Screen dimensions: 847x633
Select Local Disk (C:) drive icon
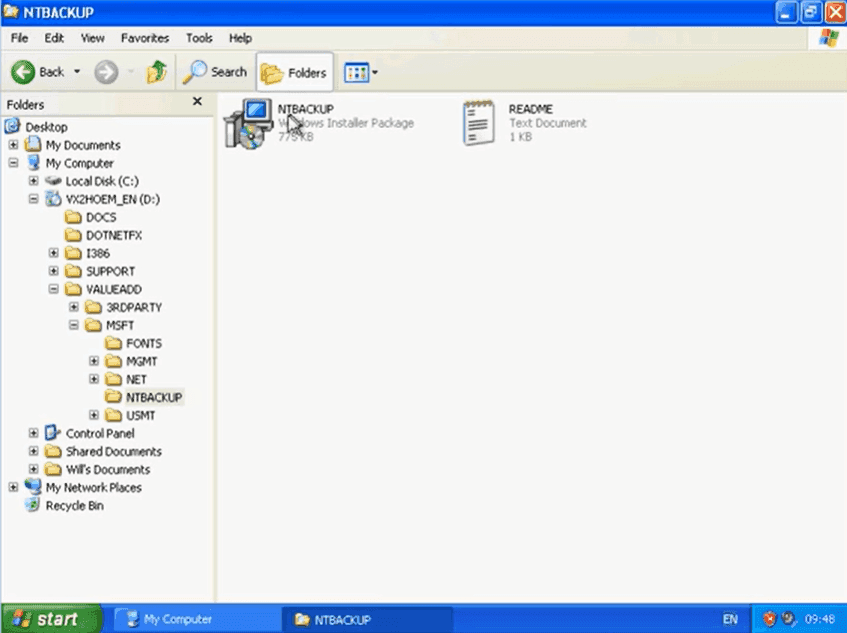pyautogui.click(x=53, y=180)
